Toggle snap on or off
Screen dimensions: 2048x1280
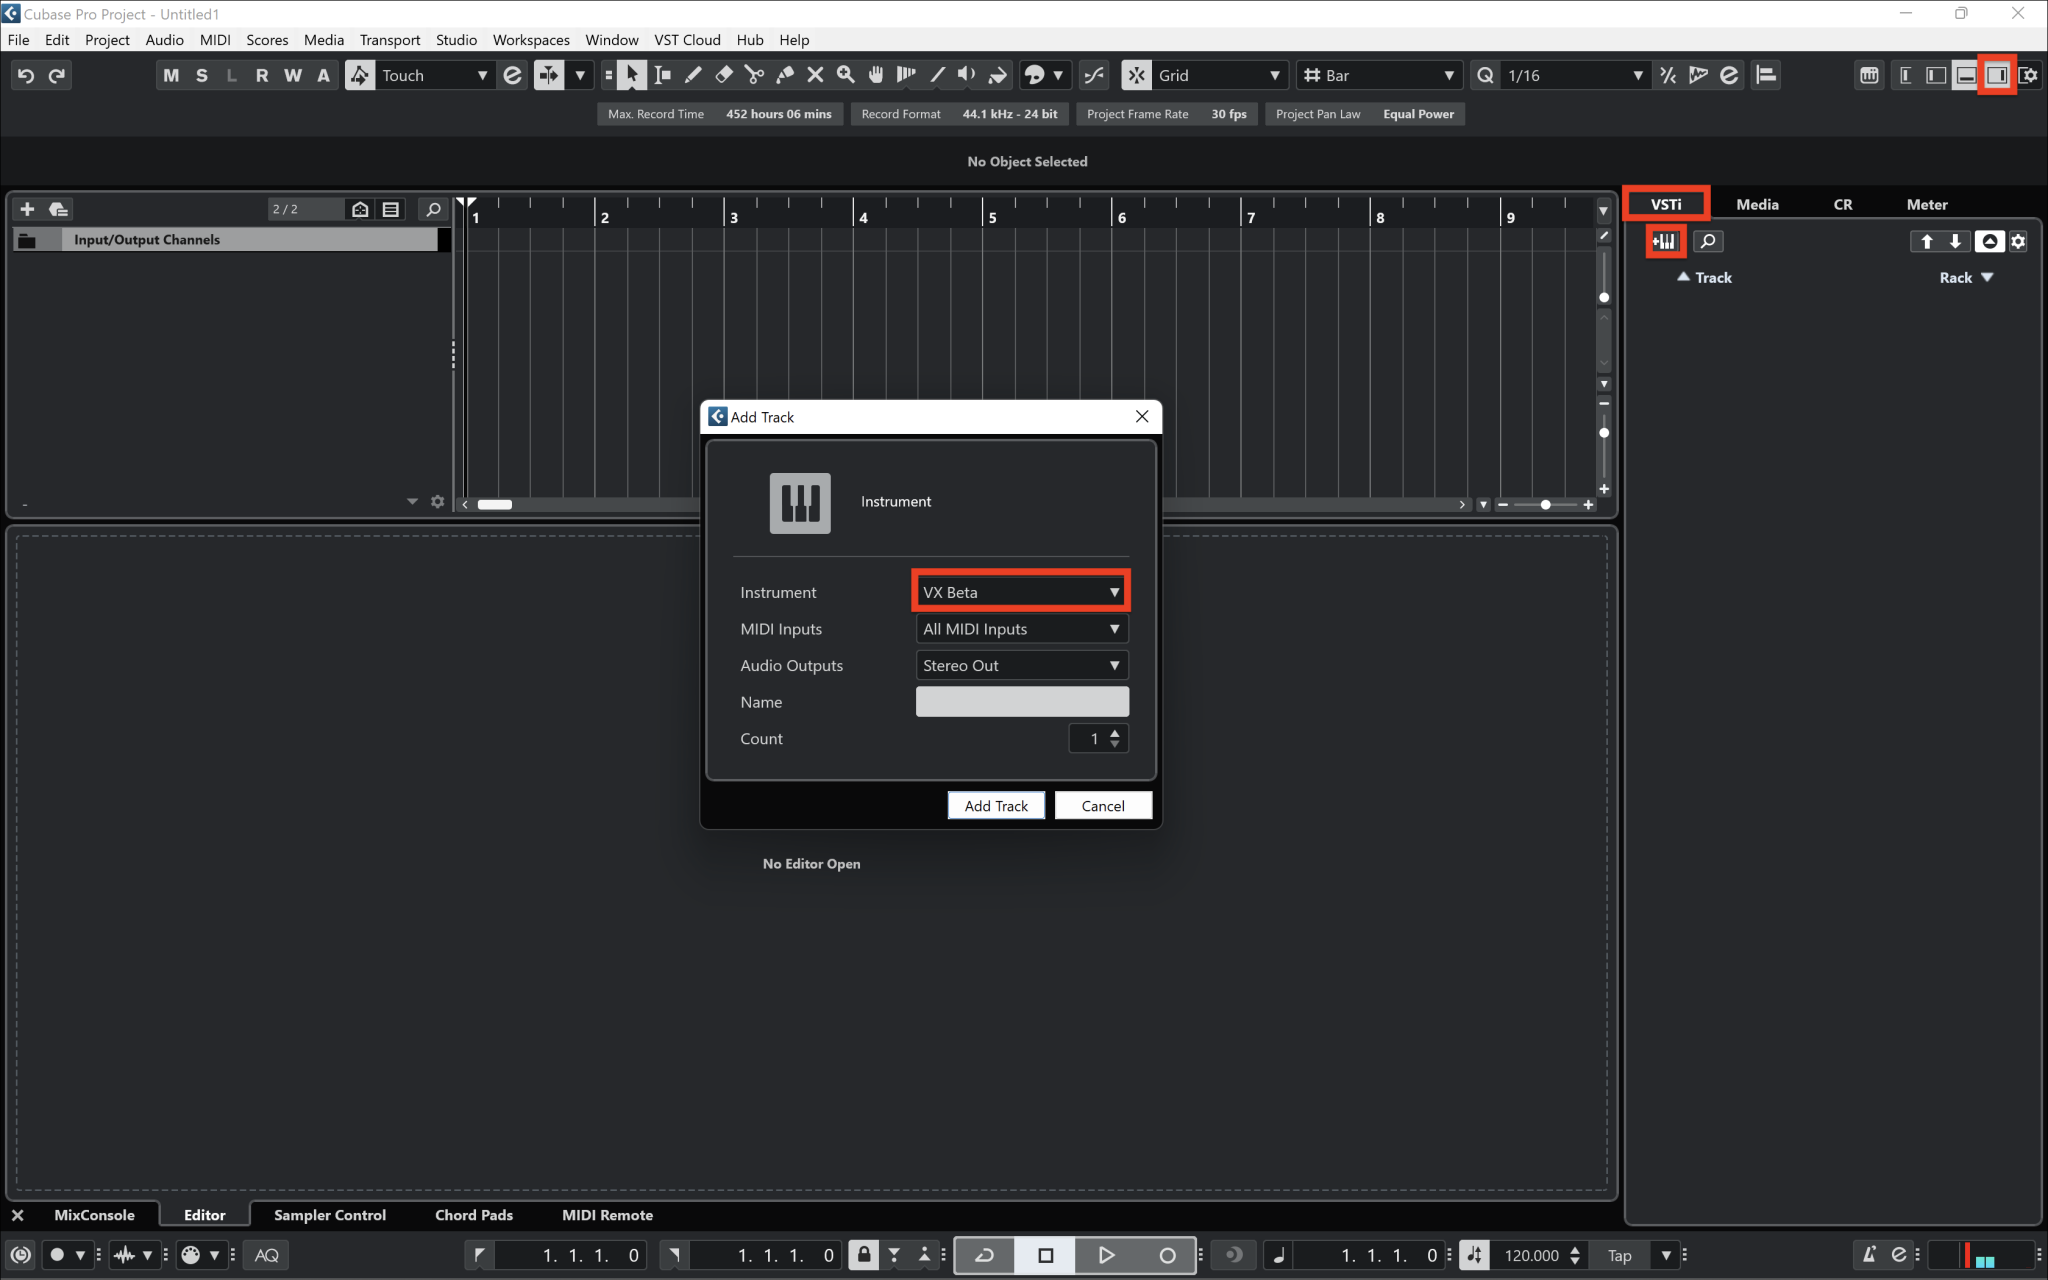coord(1137,75)
